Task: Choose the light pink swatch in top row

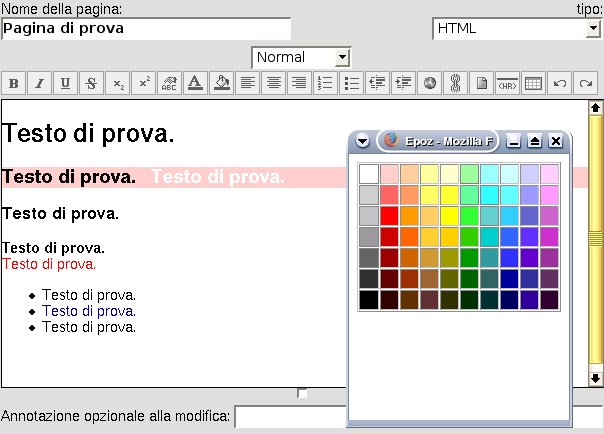Action: [389, 174]
